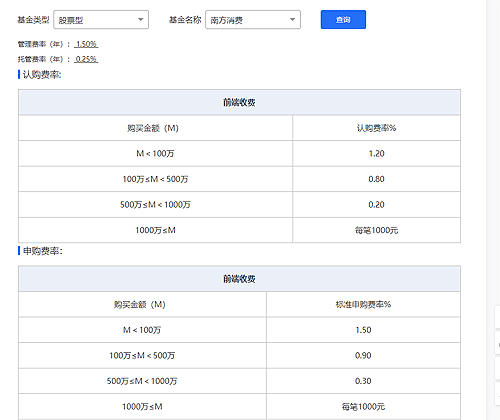Open the 基金名称 dropdown showing 南方消费
The height and width of the screenshot is (420, 500).
coord(253,20)
